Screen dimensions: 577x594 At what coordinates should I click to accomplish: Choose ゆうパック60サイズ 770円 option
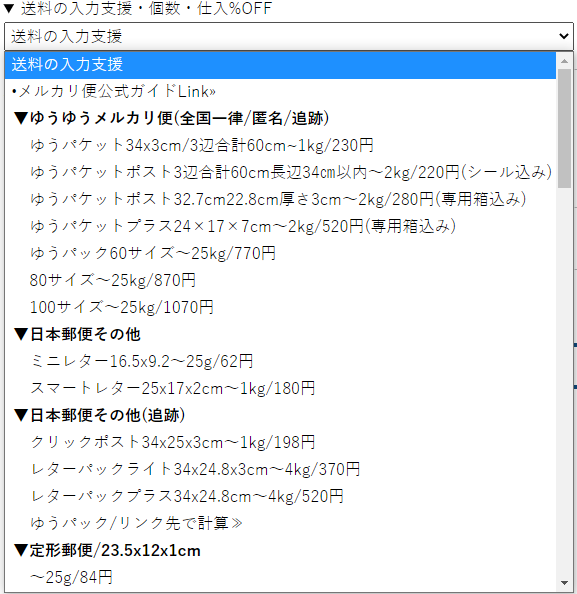(280, 253)
